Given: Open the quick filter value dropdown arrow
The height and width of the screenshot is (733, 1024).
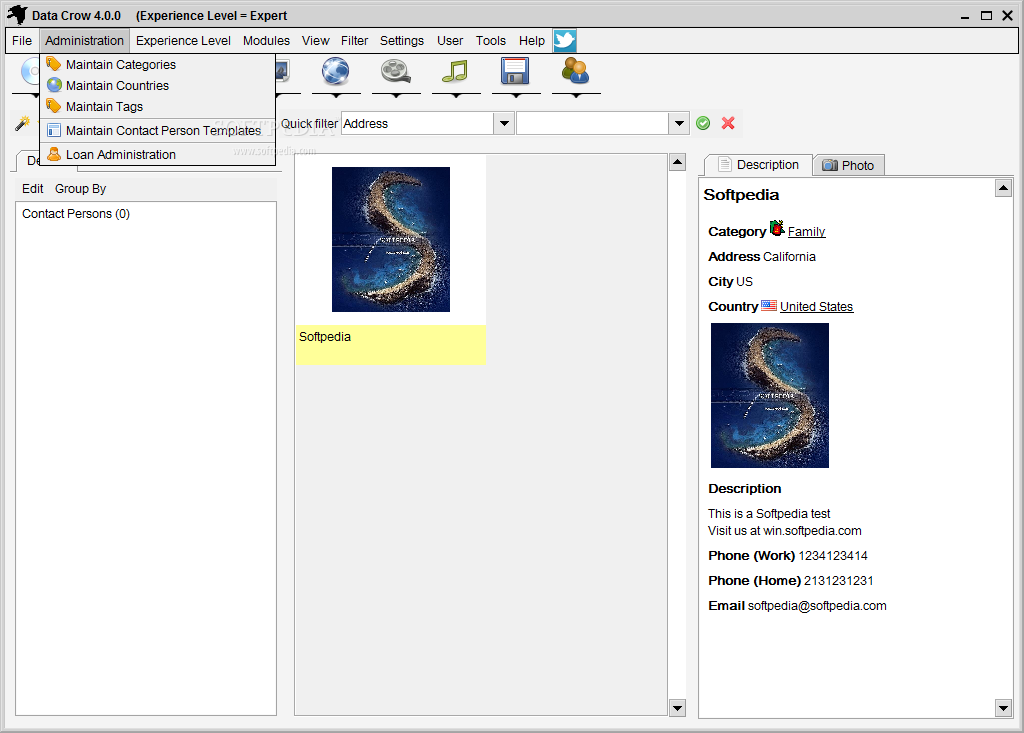Looking at the screenshot, I should coord(679,123).
